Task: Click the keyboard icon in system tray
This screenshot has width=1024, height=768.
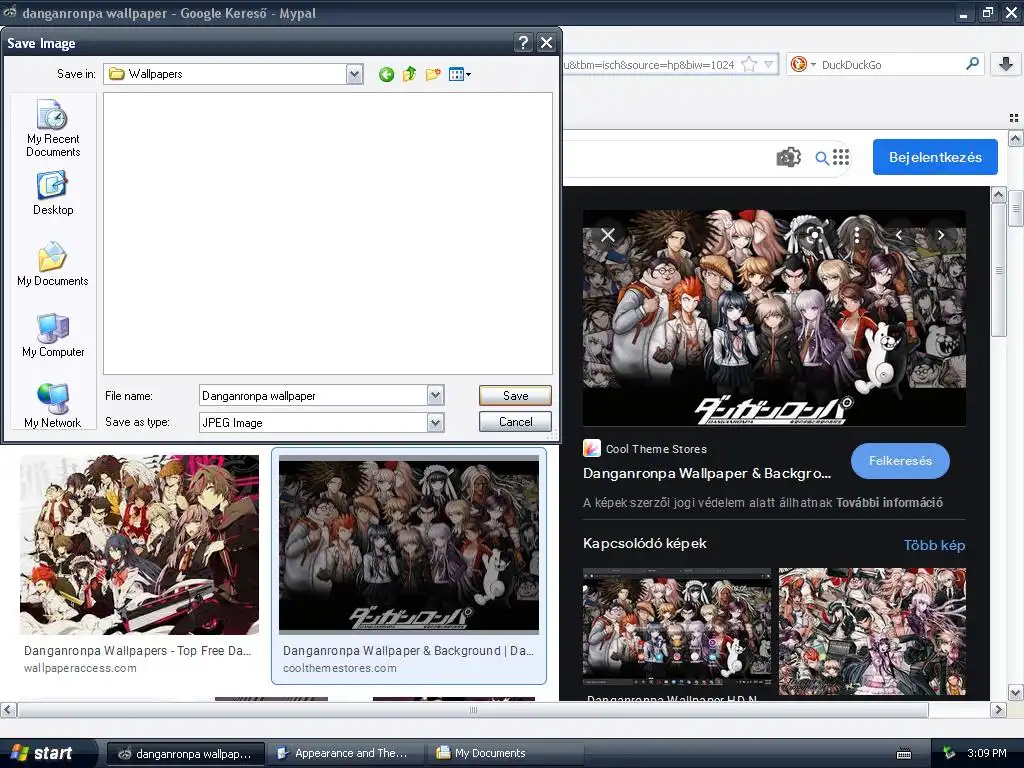Action: click(x=904, y=754)
